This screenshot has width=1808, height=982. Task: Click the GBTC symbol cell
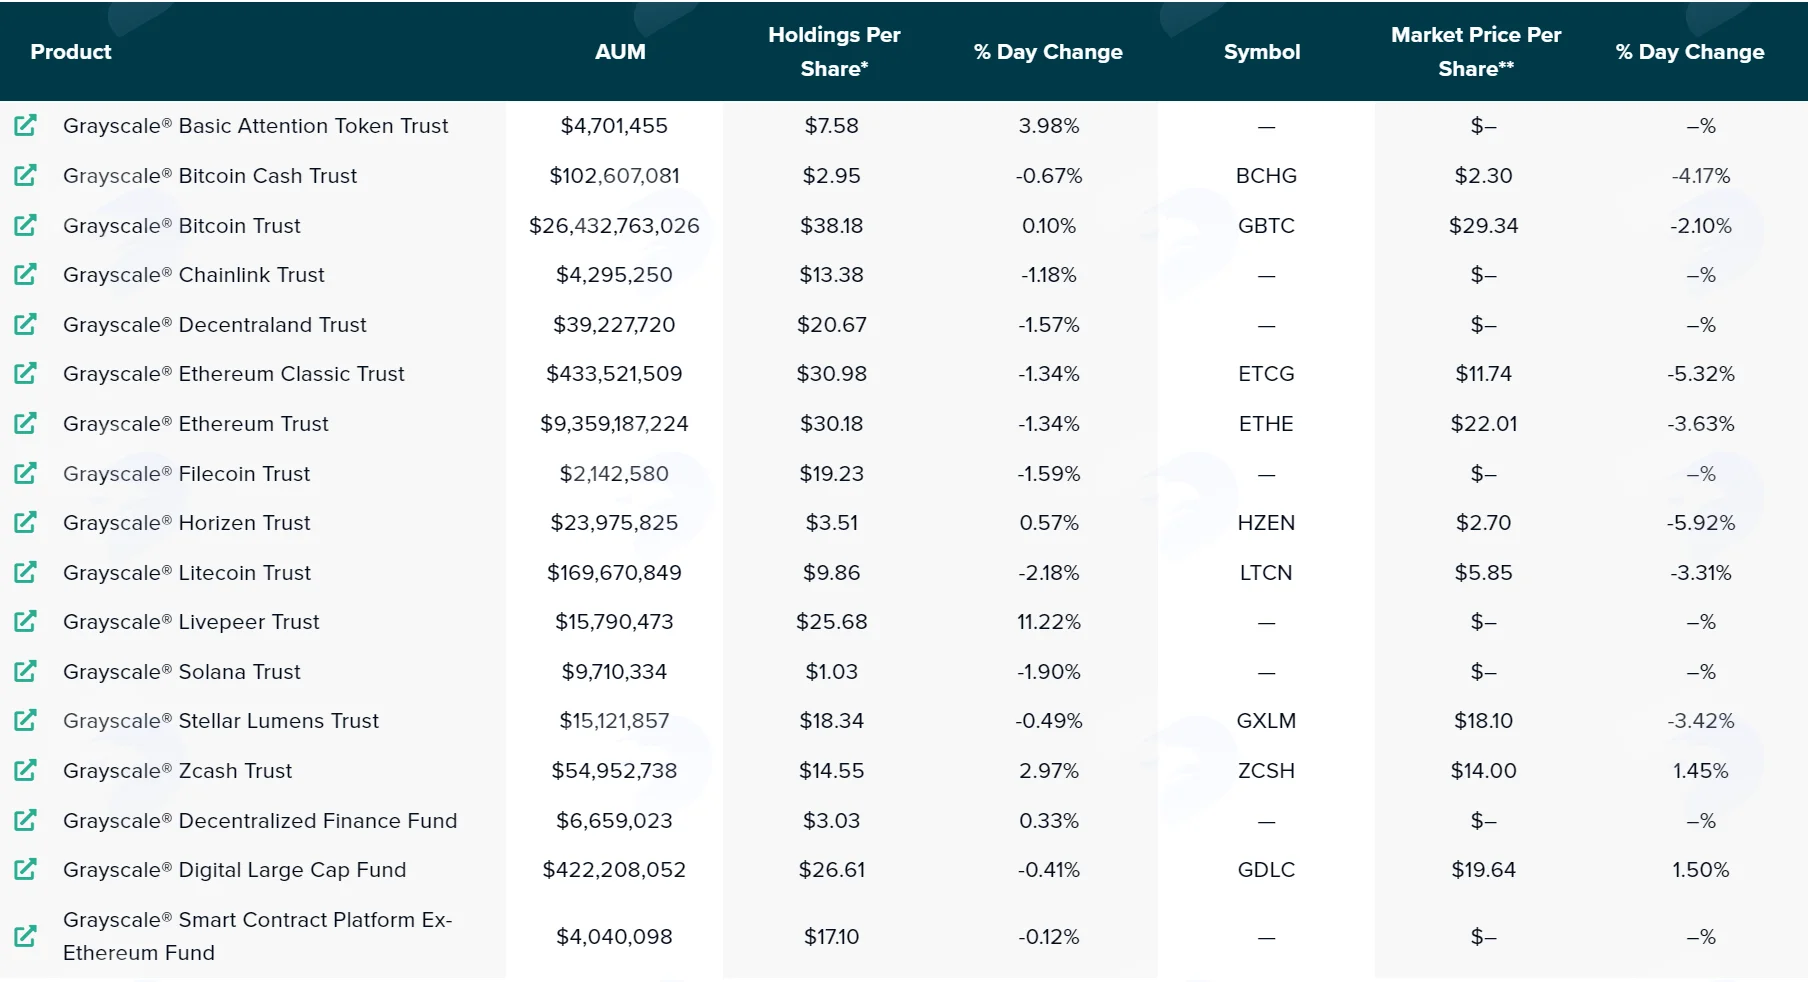(x=1266, y=225)
